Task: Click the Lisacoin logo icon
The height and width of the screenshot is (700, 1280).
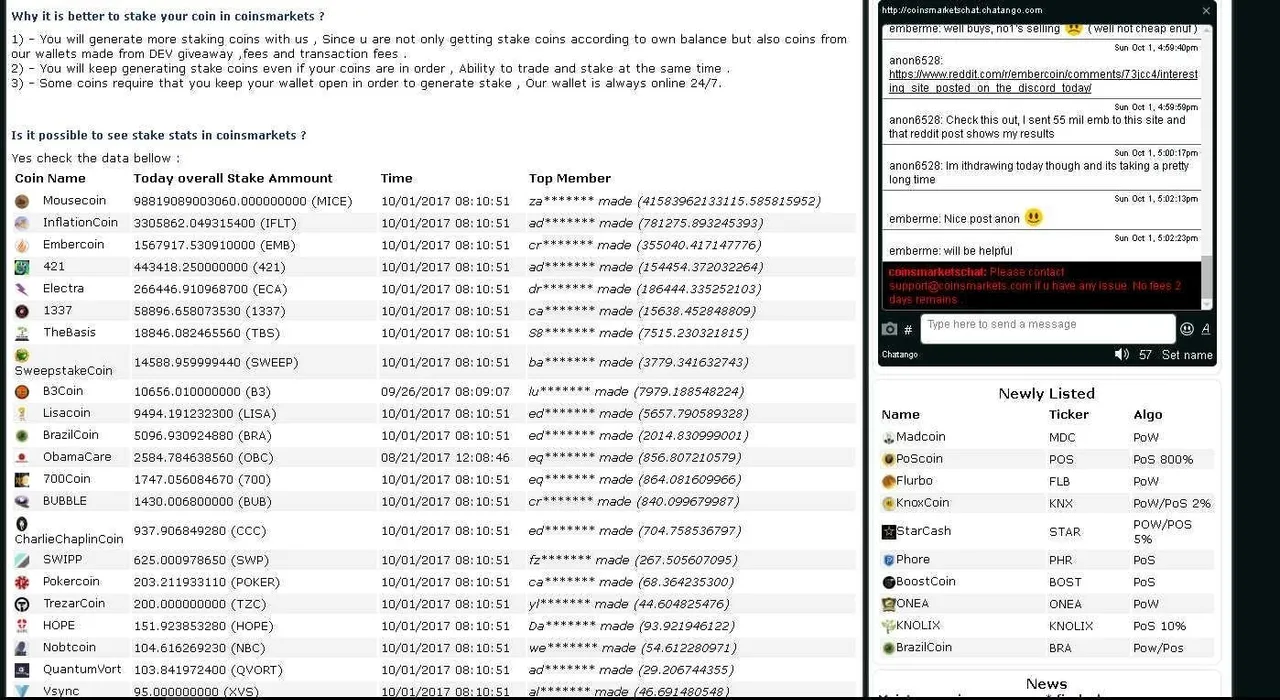Action: tap(22, 414)
